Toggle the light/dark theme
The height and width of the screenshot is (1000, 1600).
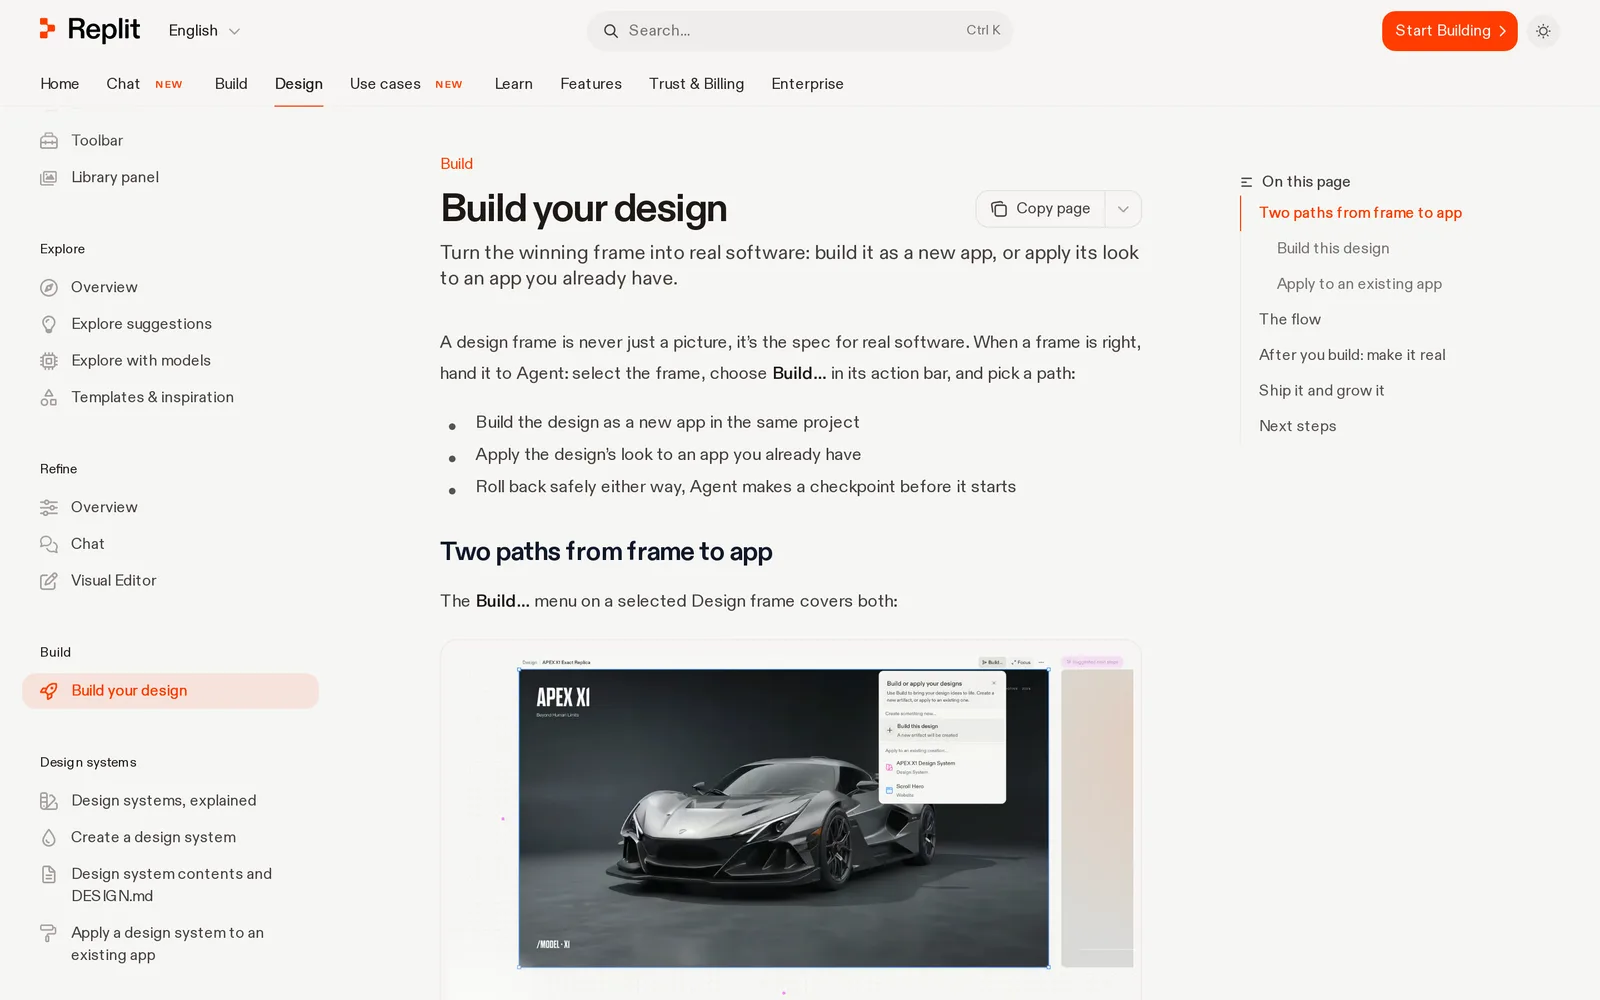[1543, 31]
